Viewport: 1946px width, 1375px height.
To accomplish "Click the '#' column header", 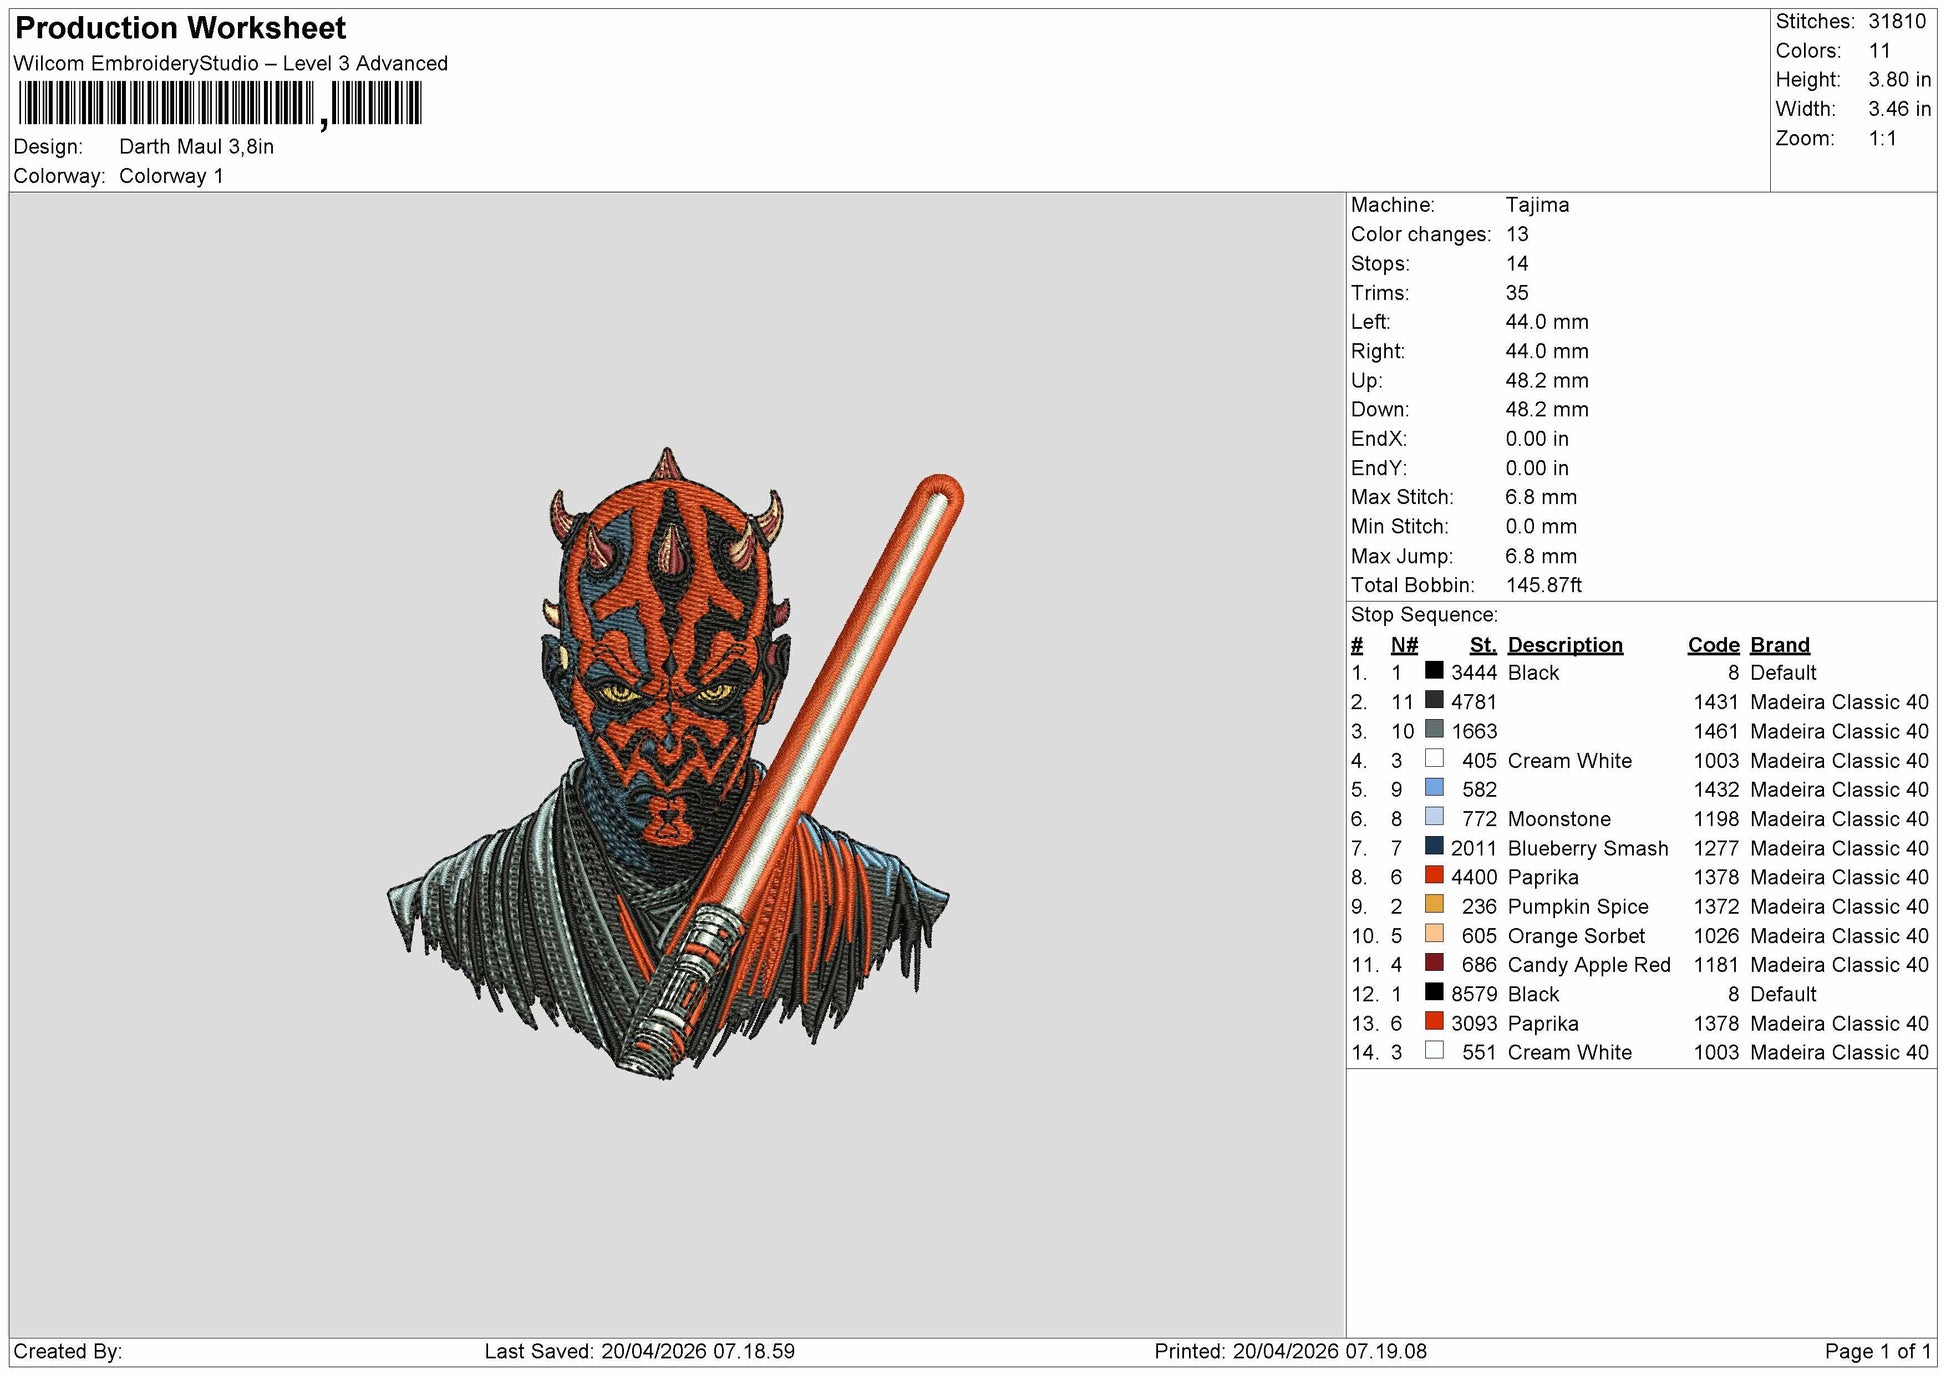I will coord(1357,645).
